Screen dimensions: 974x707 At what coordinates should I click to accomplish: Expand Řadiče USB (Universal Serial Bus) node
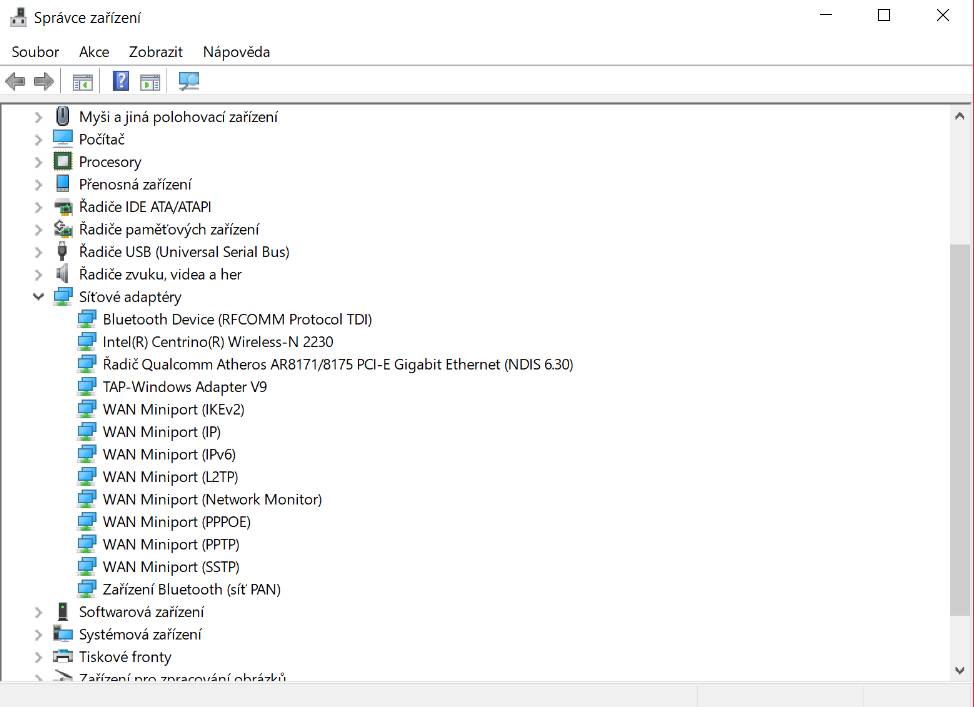click(39, 252)
